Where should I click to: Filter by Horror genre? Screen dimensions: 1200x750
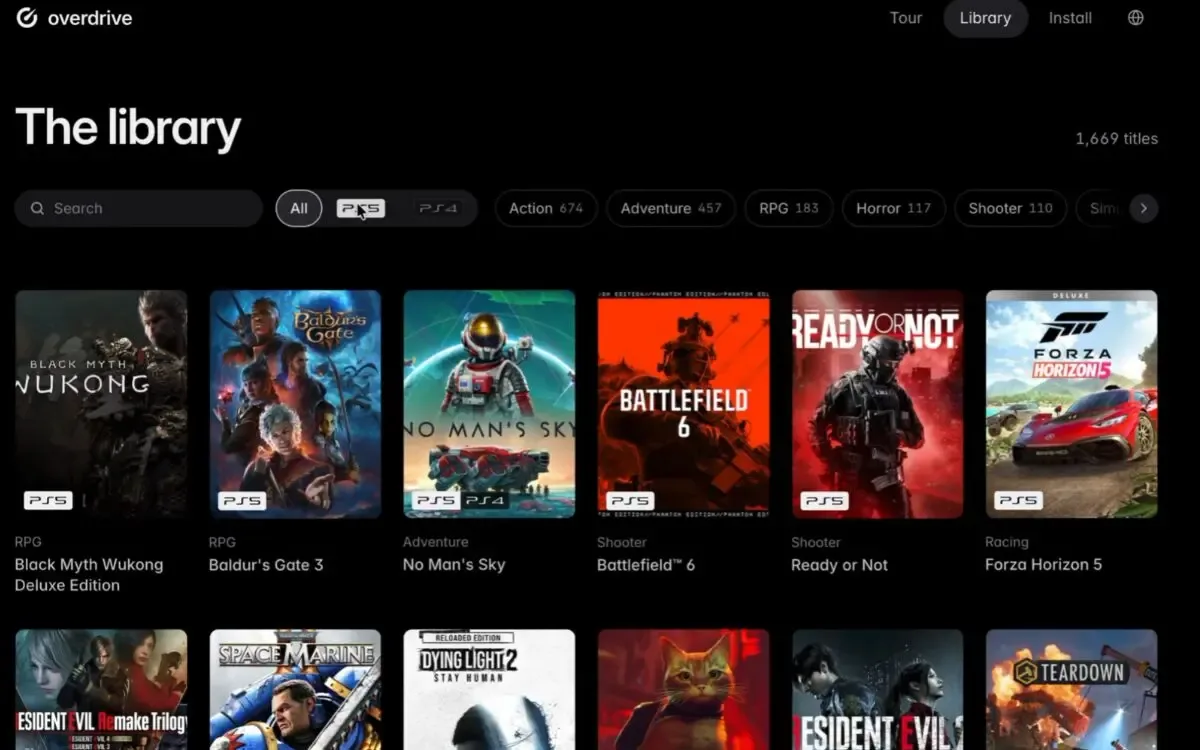point(893,208)
